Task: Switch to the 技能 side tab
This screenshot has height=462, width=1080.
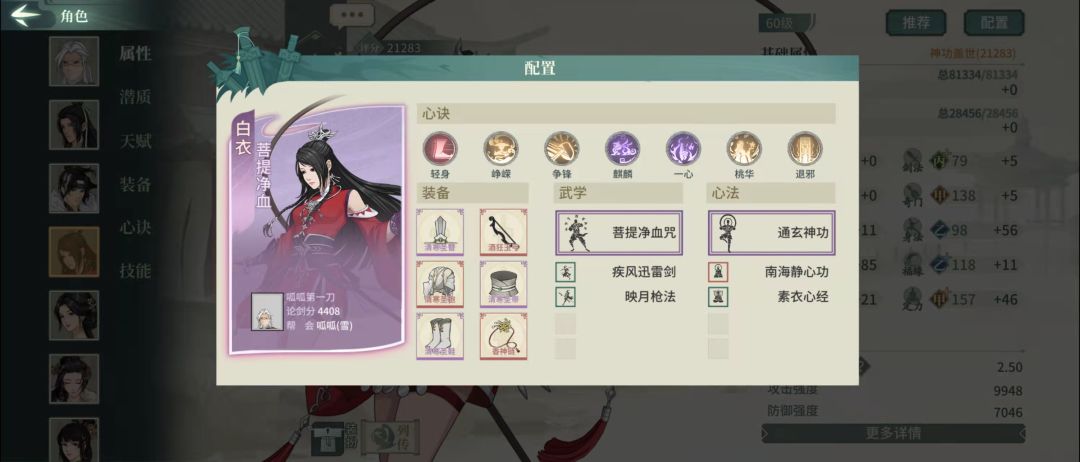Action: point(135,271)
